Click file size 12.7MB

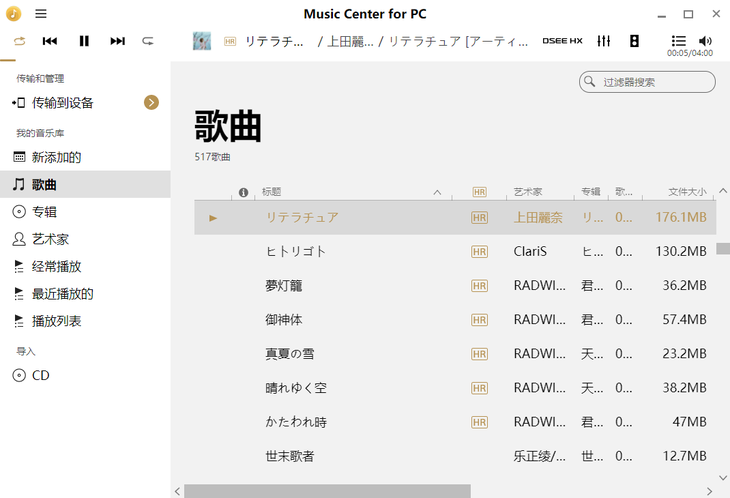(x=684, y=456)
